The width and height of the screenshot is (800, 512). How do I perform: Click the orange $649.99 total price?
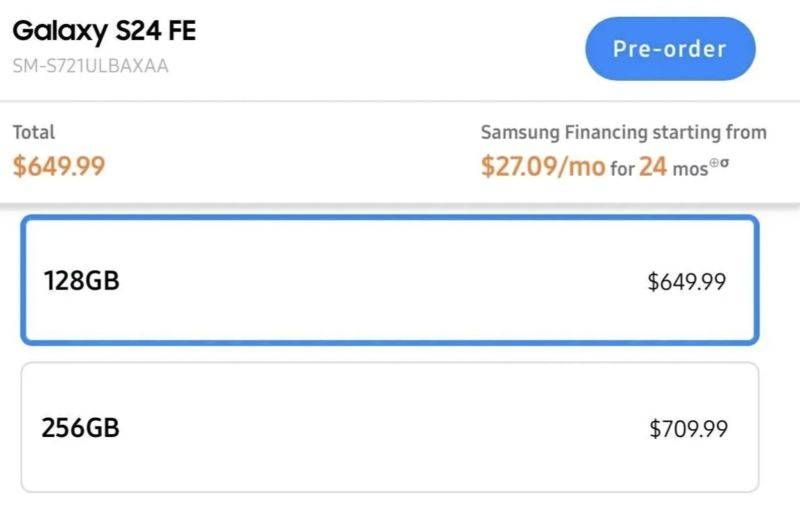59,166
